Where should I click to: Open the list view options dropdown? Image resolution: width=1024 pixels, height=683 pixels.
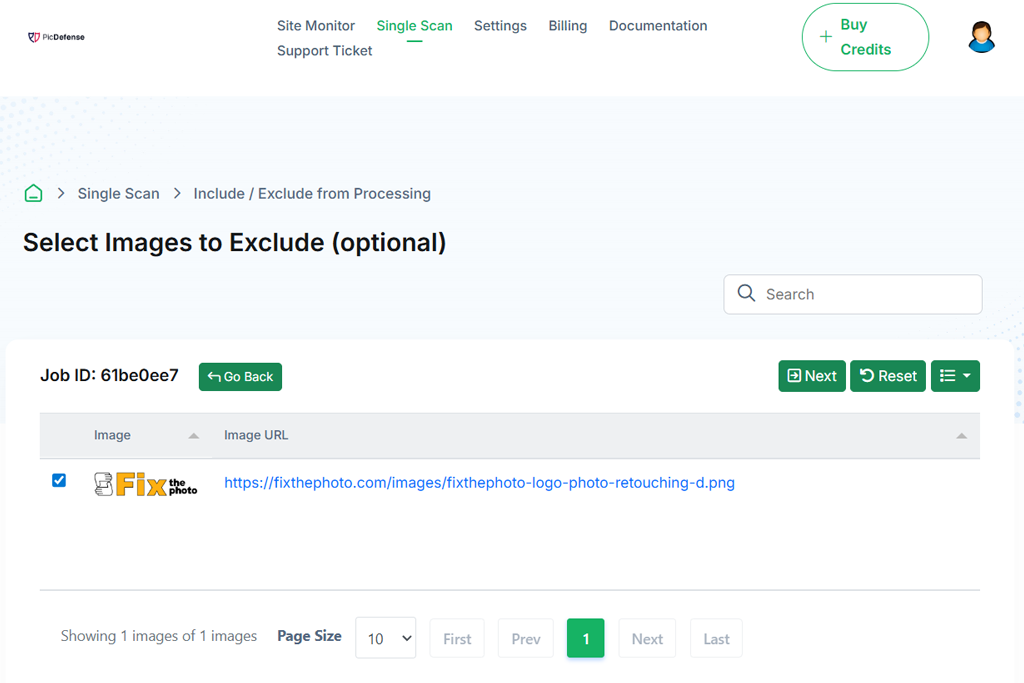[955, 376]
